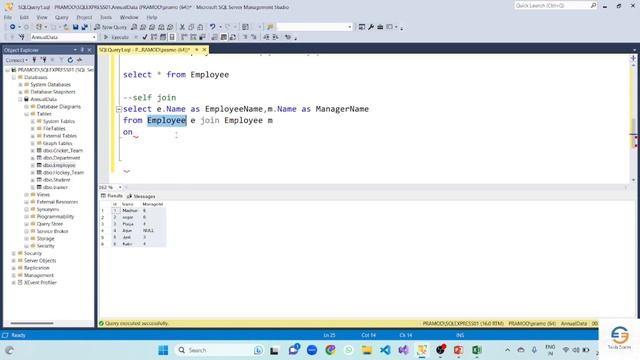Open the editor zoom percentage dropdown
The height and width of the screenshot is (360, 640).
(120, 187)
